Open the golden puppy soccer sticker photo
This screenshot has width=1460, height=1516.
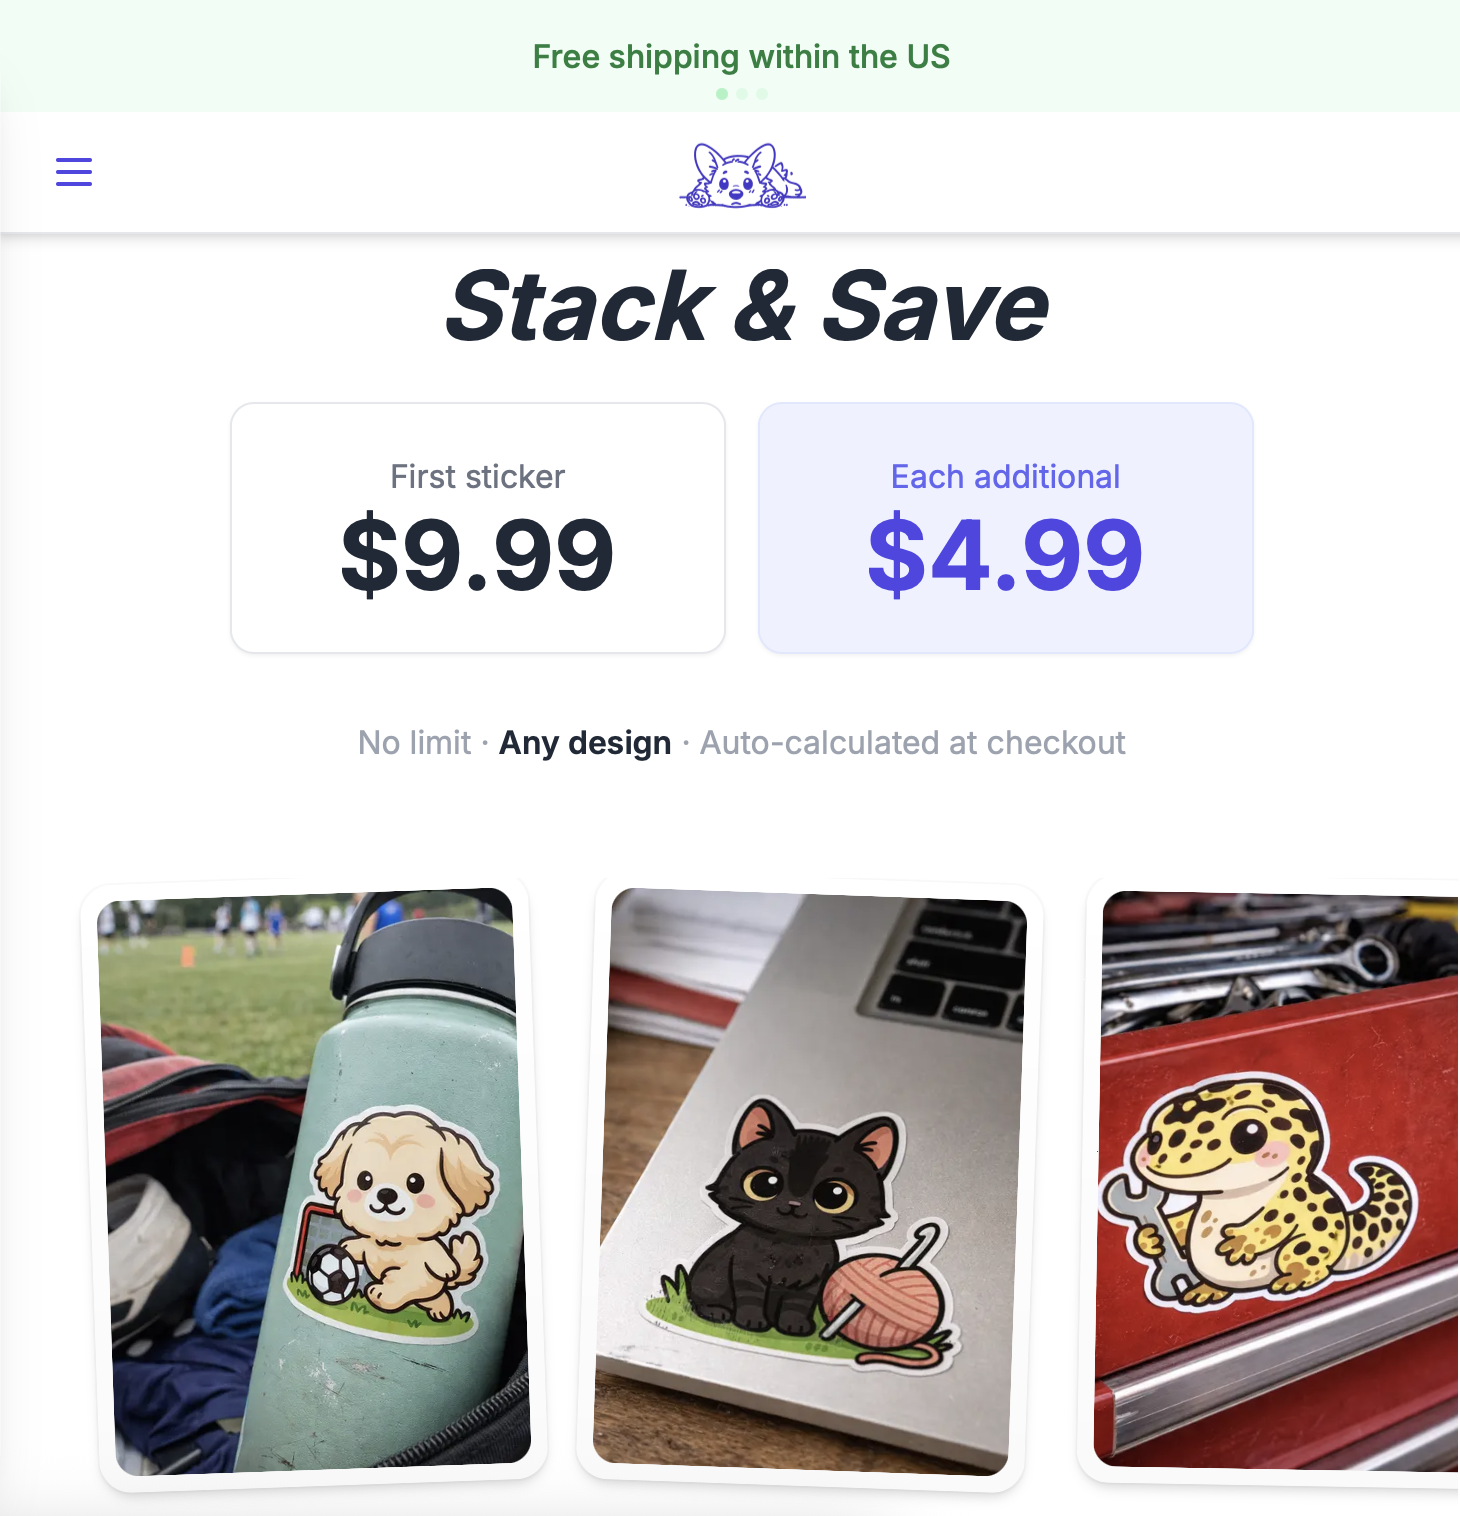coord(314,1182)
